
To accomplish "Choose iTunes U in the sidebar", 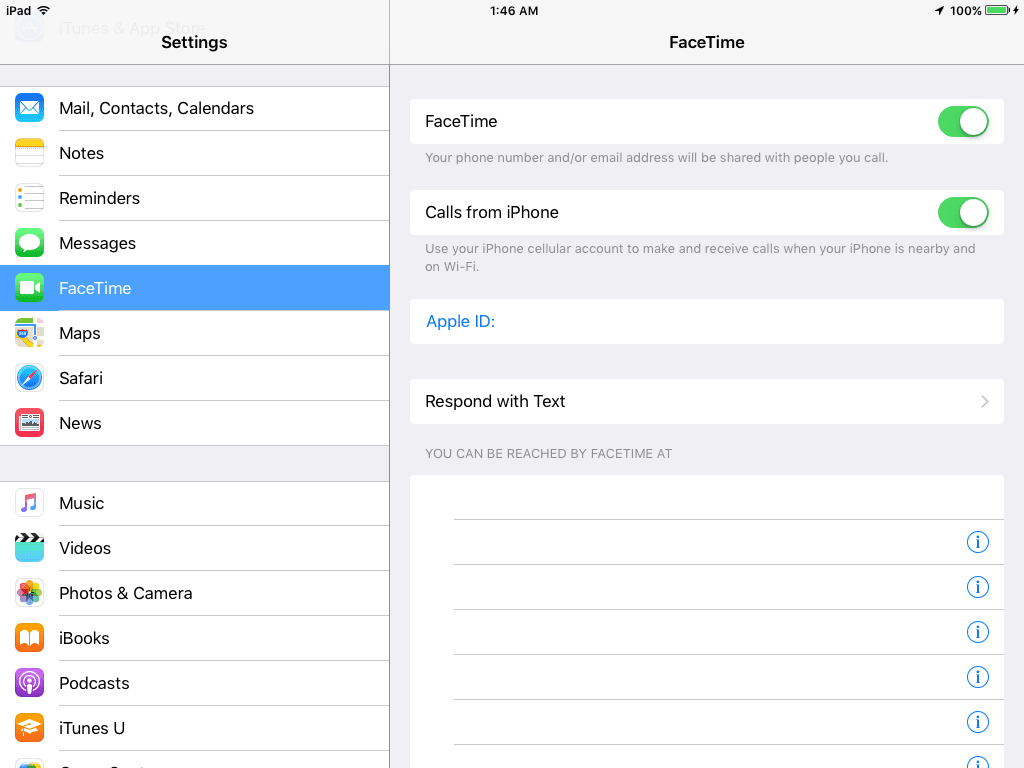I will click(x=195, y=728).
